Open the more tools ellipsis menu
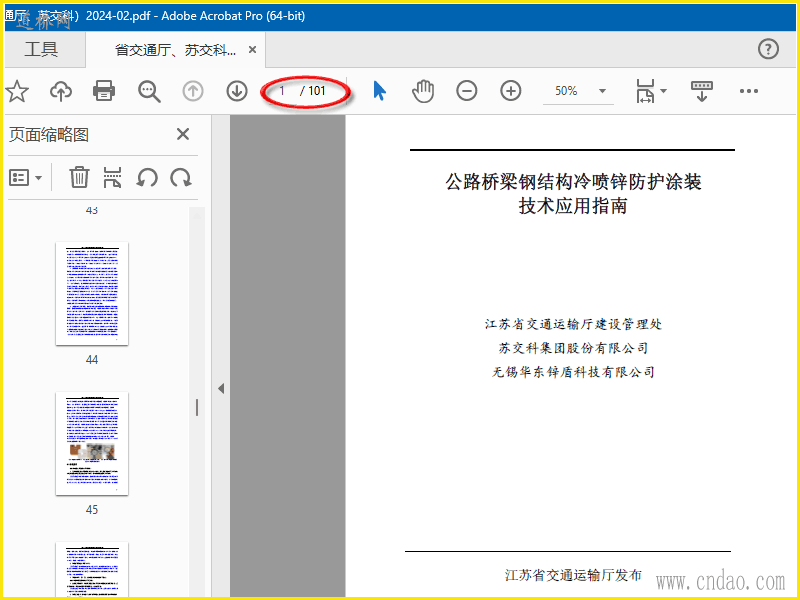This screenshot has width=800, height=600. click(748, 91)
